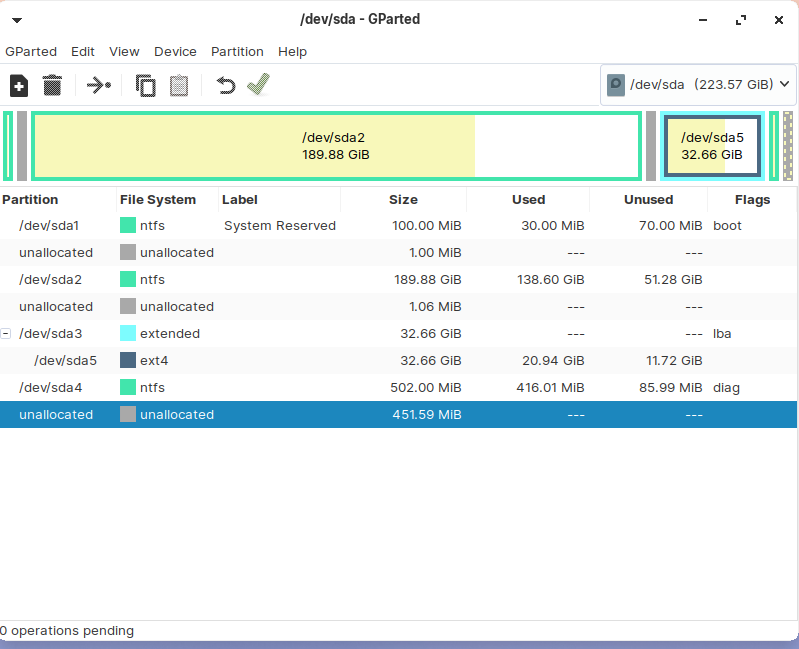
Task: Click the green ntfs swatch for /dev/sda1
Action: (x=128, y=225)
